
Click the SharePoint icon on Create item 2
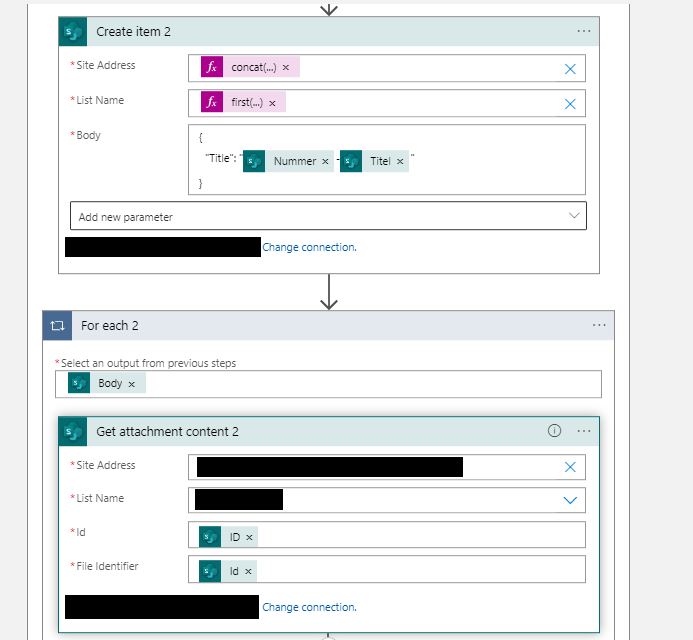pos(73,31)
